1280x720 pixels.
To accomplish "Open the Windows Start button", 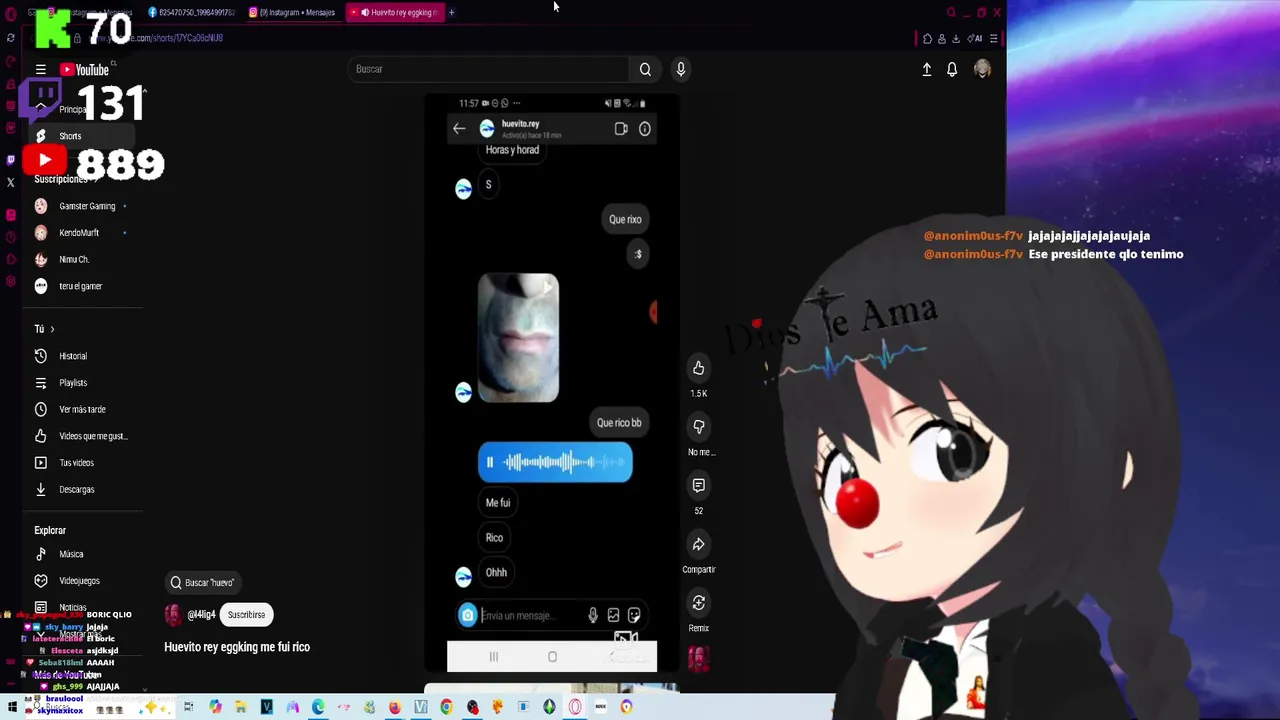I will coord(12,707).
